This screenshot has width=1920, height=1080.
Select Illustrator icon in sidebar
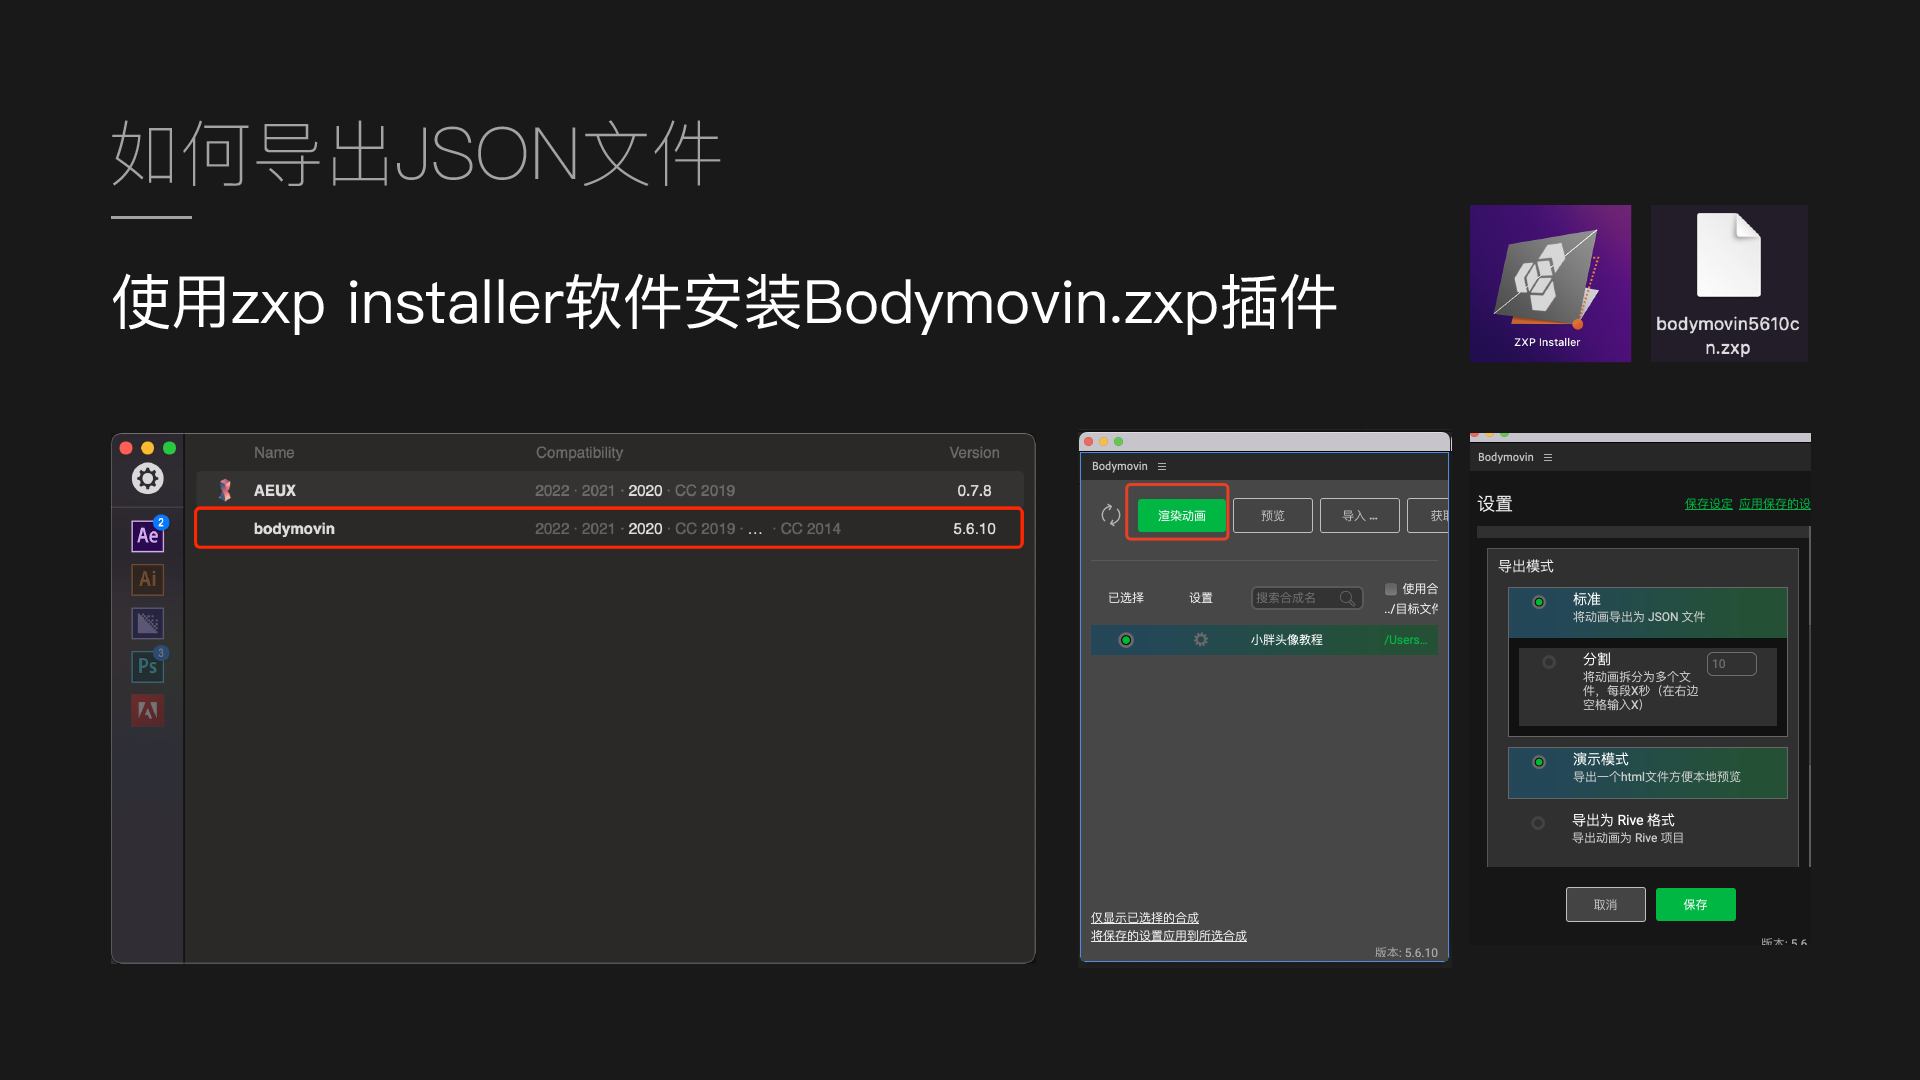[147, 579]
